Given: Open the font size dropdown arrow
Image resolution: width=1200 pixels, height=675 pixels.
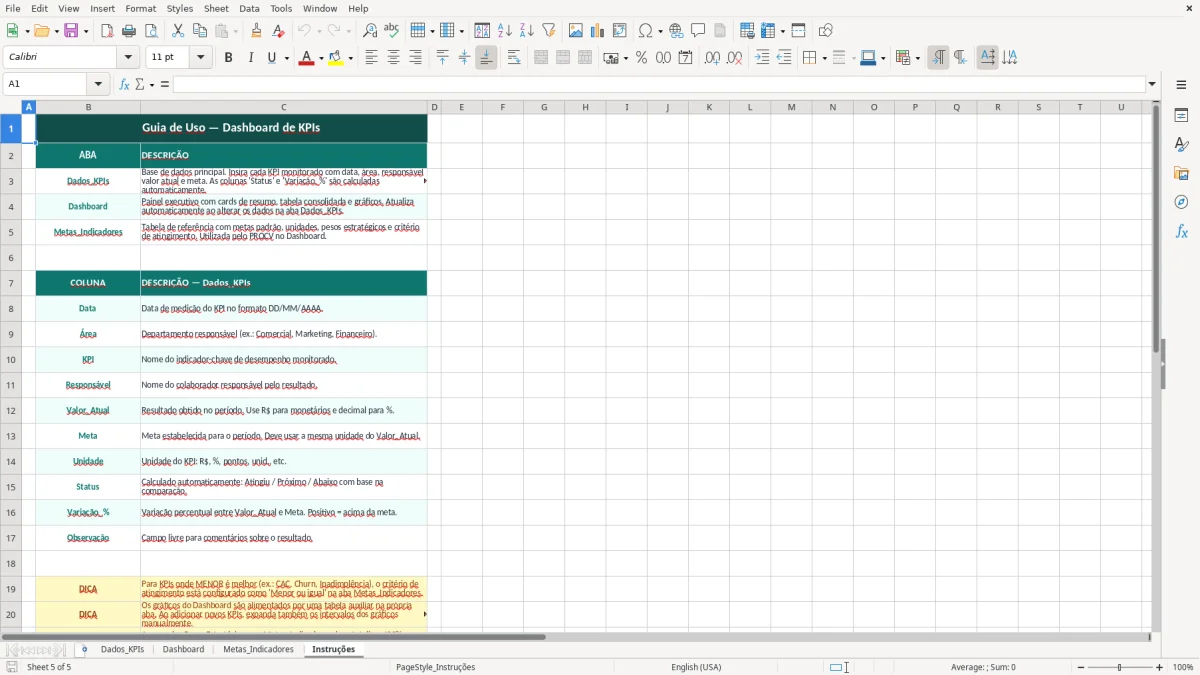Looking at the screenshot, I should [200, 58].
